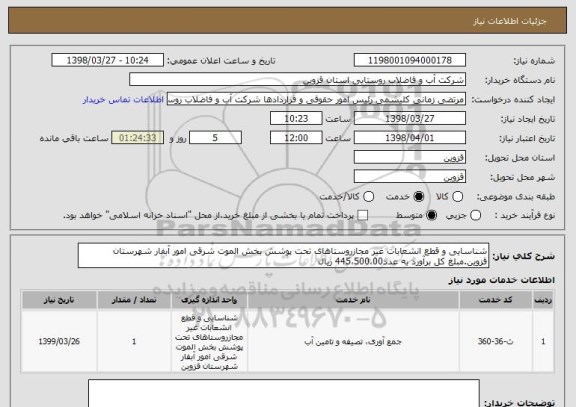Click the creation date field 1398/03/27

coord(410,118)
